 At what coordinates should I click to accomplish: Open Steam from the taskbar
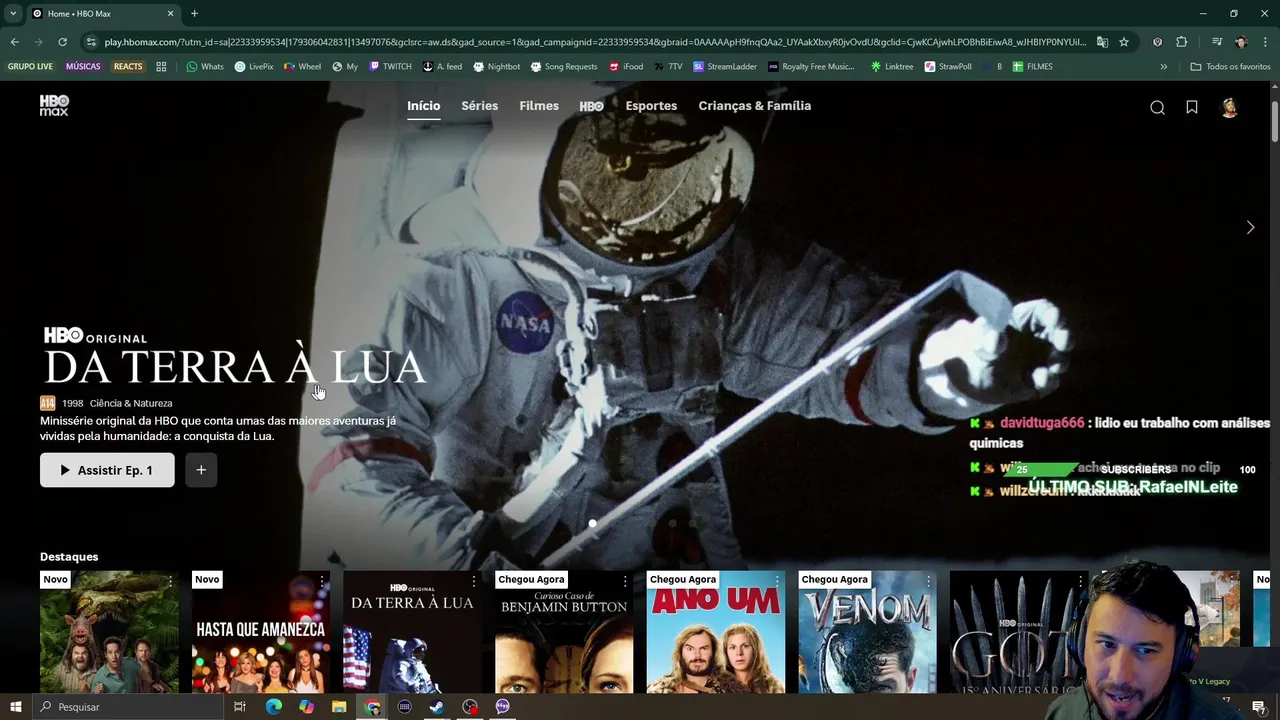[x=437, y=707]
